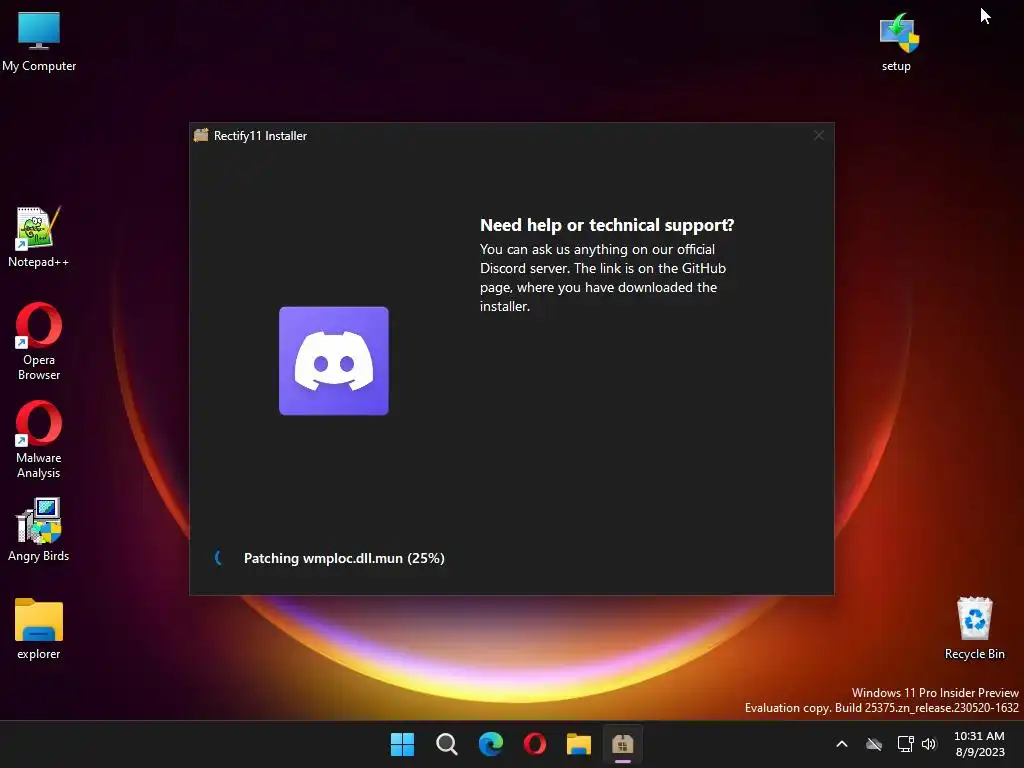The width and height of the screenshot is (1024, 768).
Task: Click the Rectify11 Installer title bar icon
Action: click(201, 135)
